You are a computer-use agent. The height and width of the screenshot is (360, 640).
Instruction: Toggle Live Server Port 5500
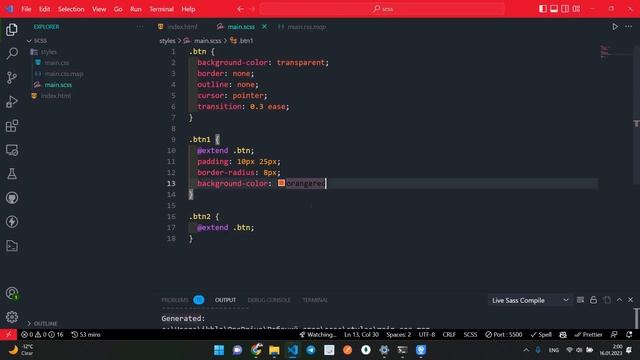[504, 334]
